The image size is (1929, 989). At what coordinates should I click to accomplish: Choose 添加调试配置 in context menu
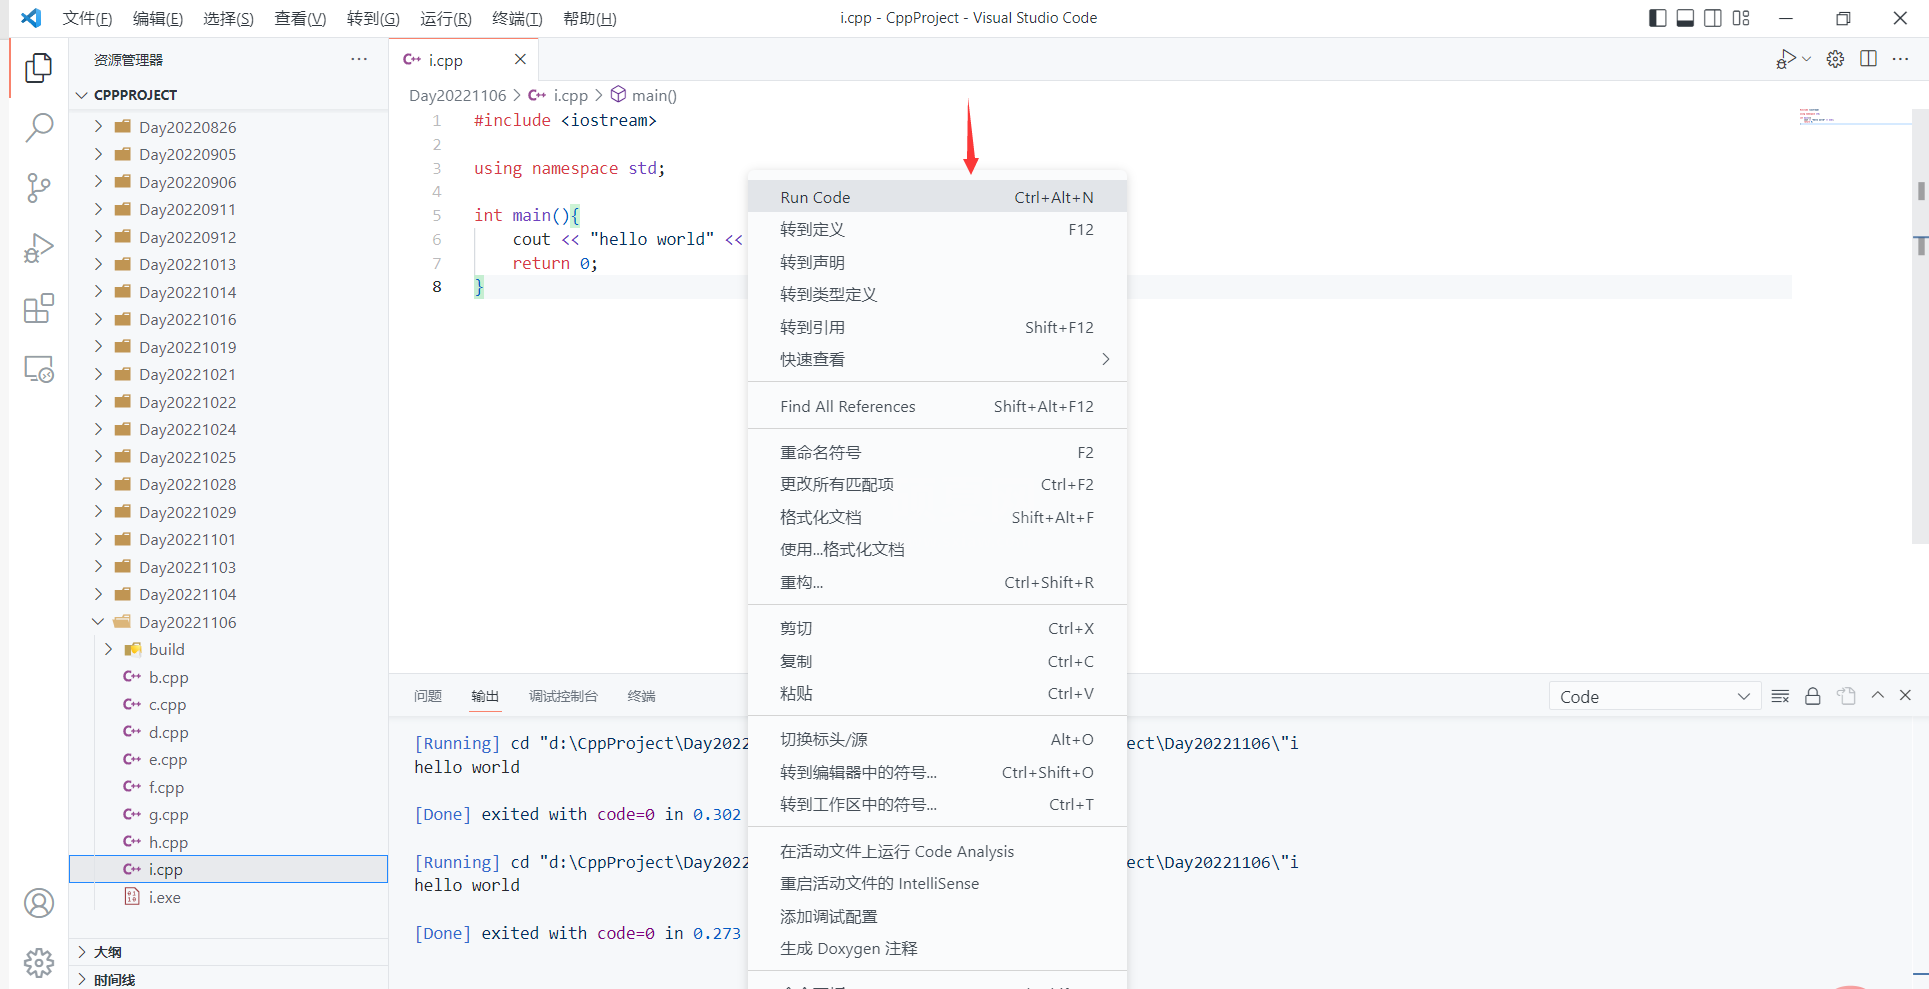coord(937,916)
